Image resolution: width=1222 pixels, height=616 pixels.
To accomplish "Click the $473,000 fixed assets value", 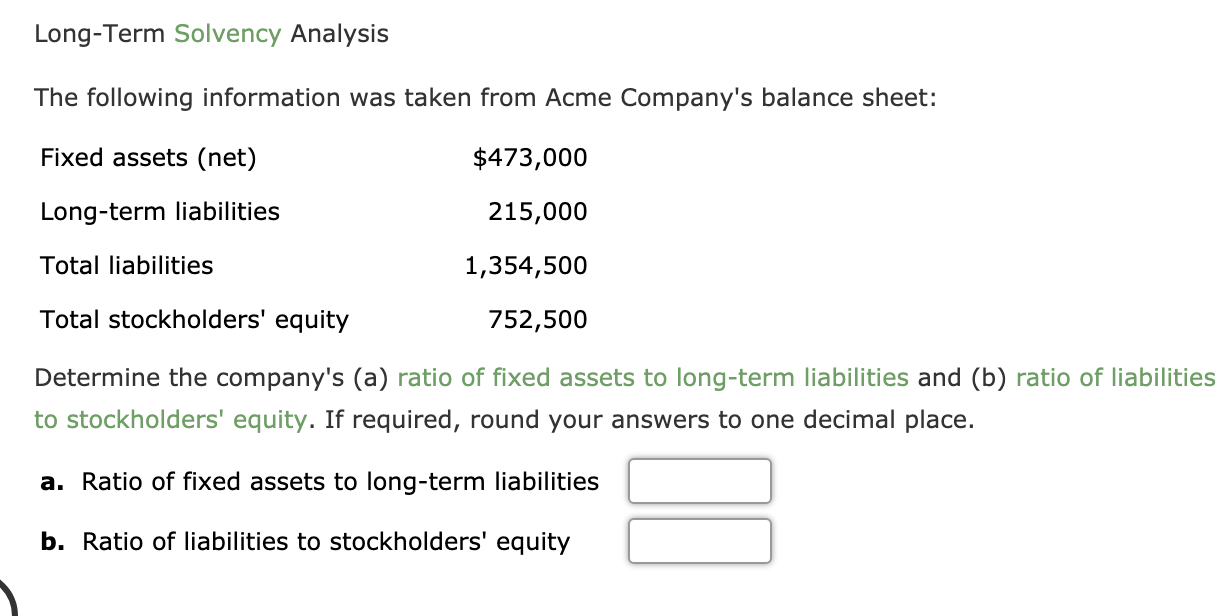I will (530, 158).
